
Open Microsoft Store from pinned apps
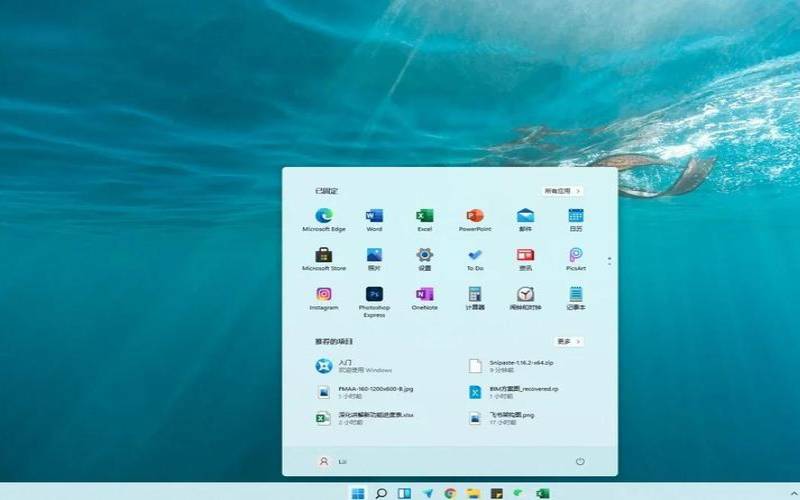coord(323,259)
